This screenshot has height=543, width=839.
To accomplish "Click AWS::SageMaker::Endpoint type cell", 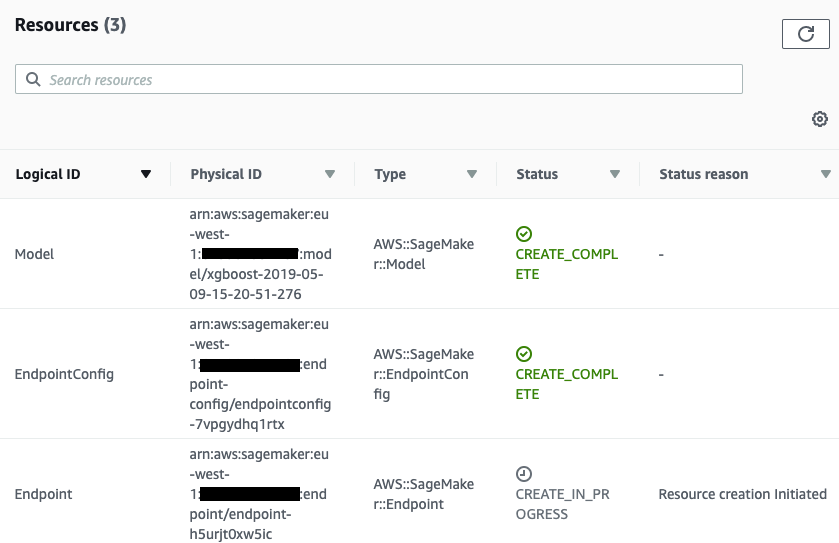I will pyautogui.click(x=424, y=494).
